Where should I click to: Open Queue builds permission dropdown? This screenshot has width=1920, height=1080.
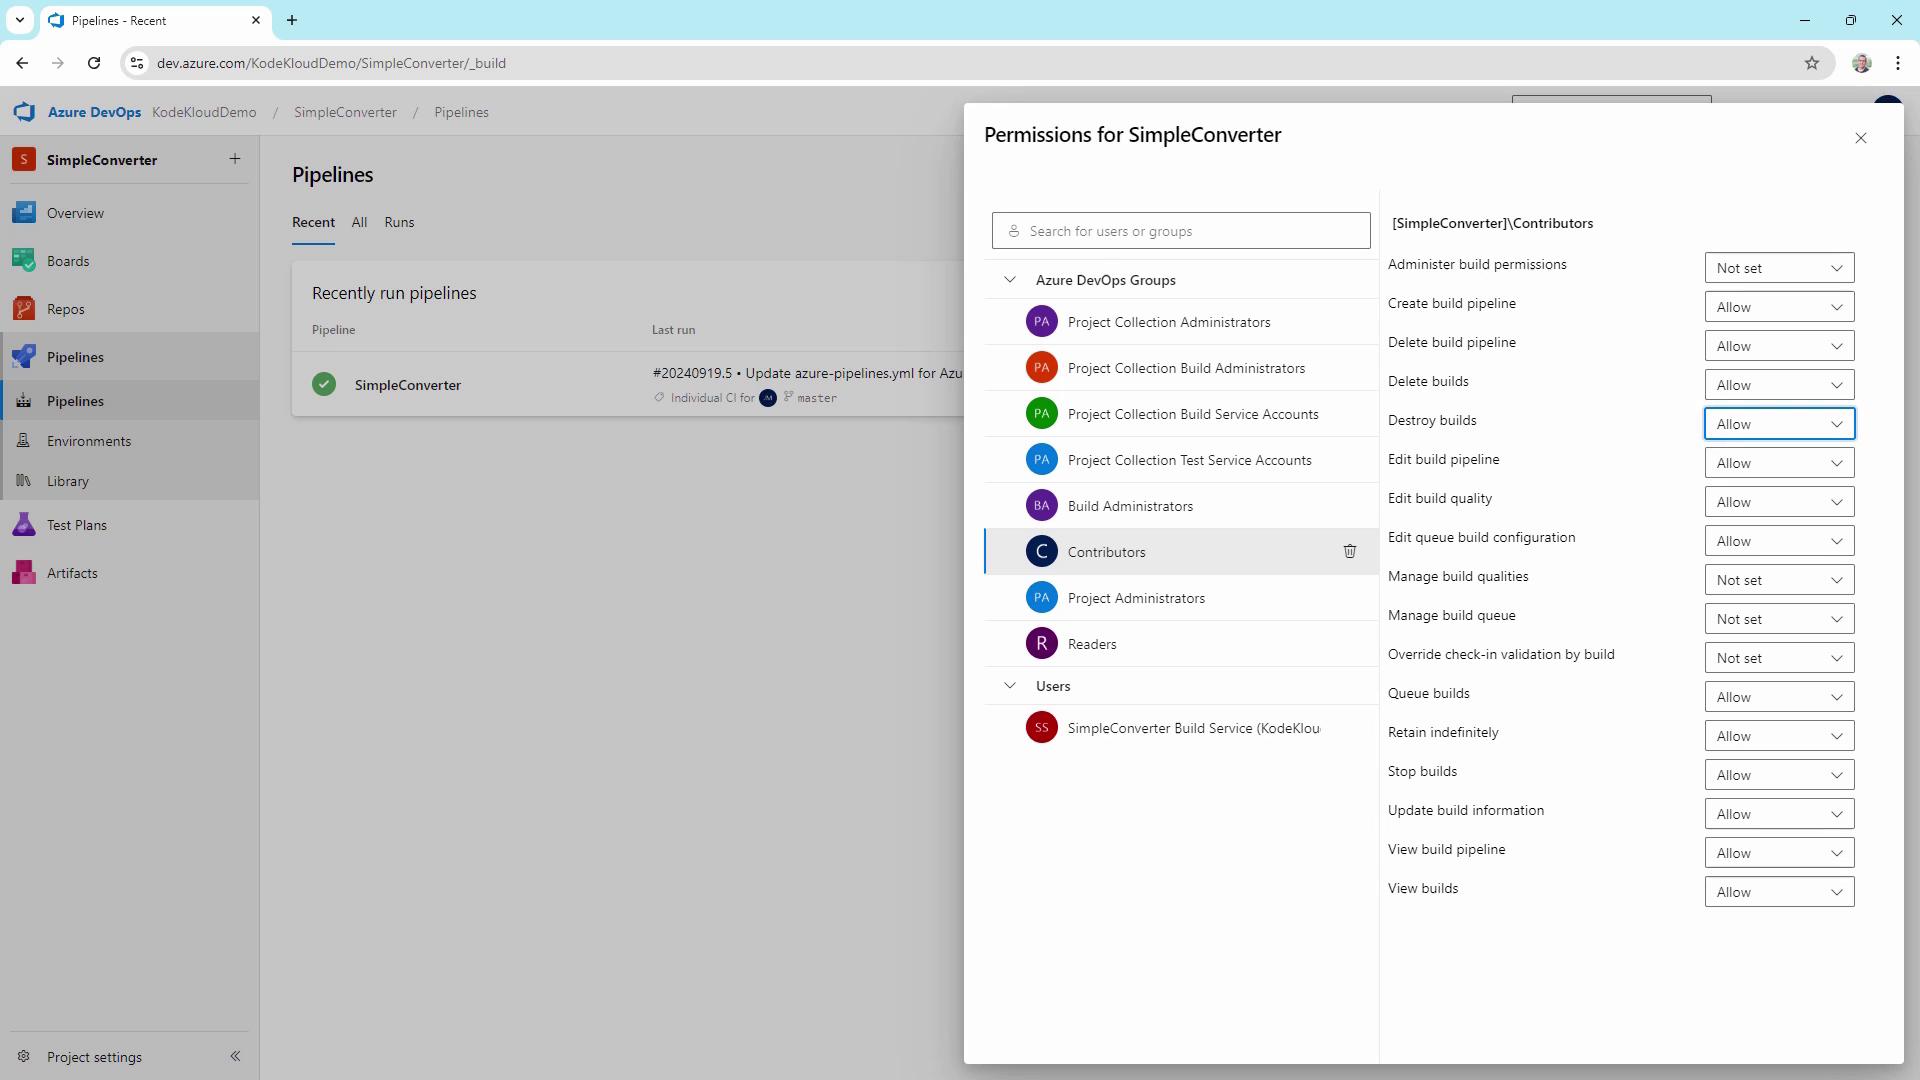click(1780, 697)
